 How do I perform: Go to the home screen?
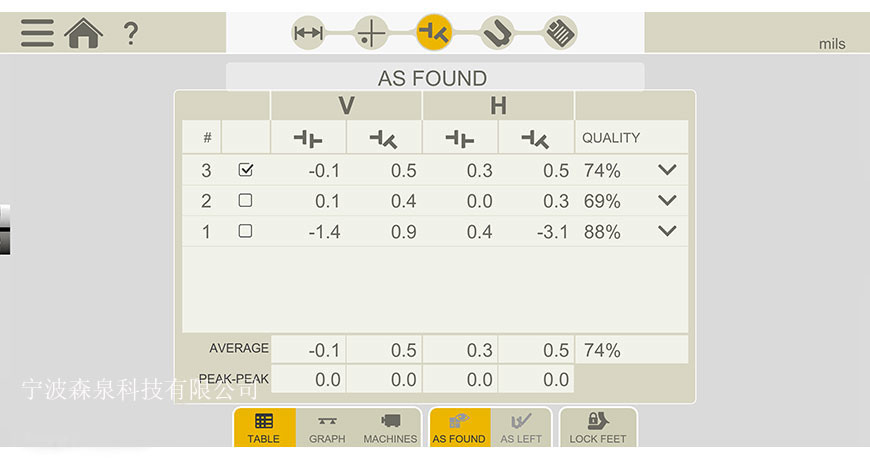point(83,33)
